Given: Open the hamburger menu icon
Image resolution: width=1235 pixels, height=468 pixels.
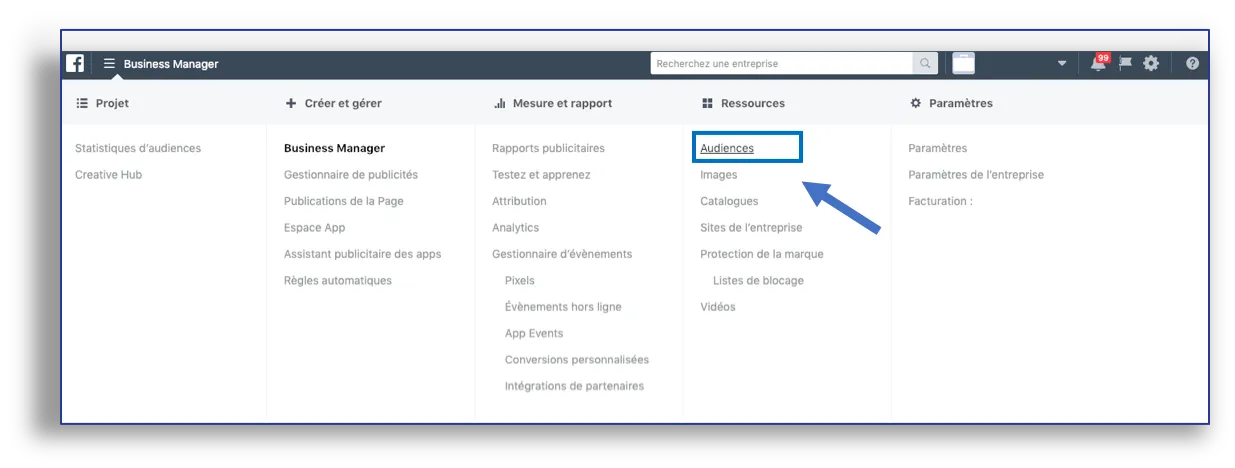Looking at the screenshot, I should 109,63.
